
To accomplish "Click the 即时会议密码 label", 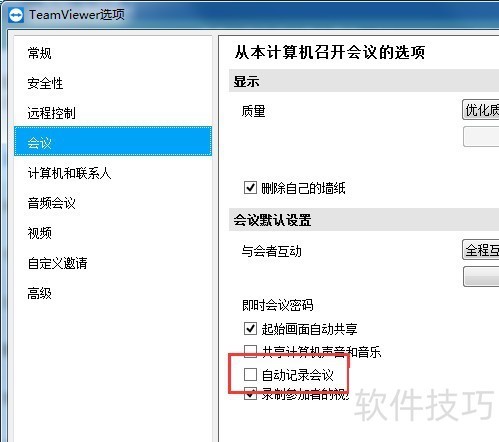I will pos(277,305).
